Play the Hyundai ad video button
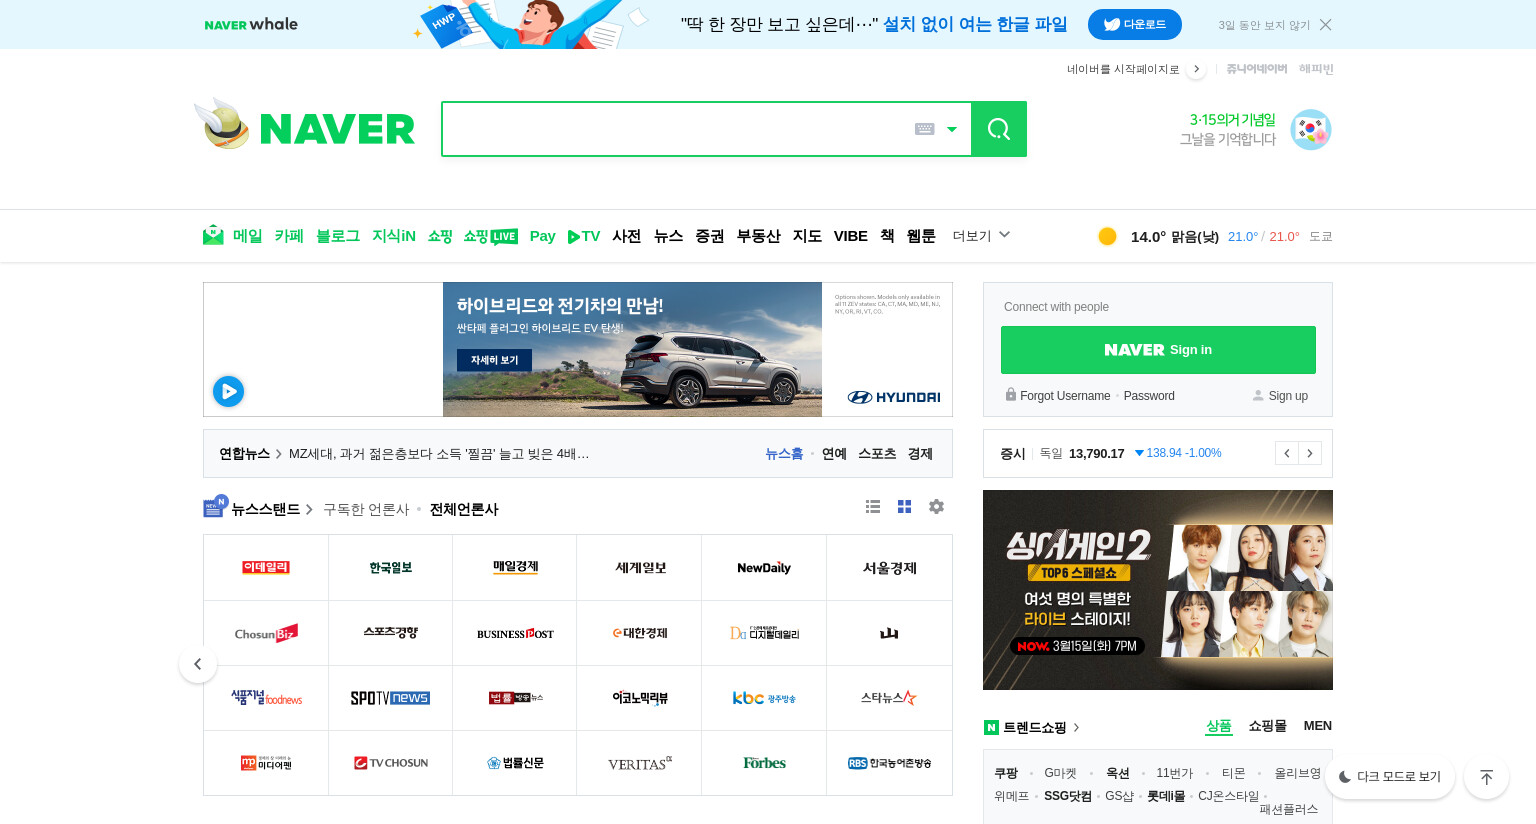The image size is (1536, 824). point(228,391)
